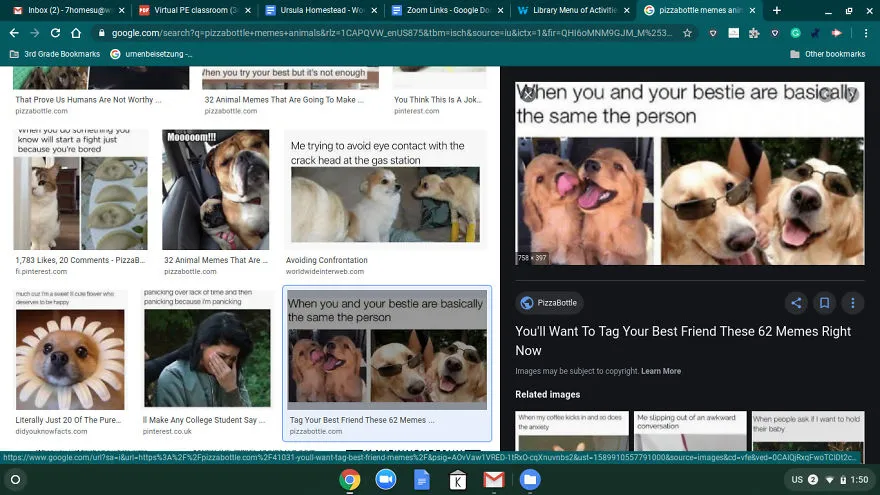The height and width of the screenshot is (495, 880).
Task: Open the Grammarly extension
Action: click(x=795, y=33)
